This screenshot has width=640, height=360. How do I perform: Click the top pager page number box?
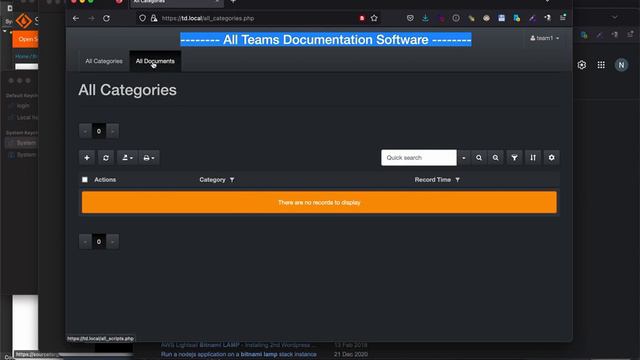pyautogui.click(x=99, y=131)
